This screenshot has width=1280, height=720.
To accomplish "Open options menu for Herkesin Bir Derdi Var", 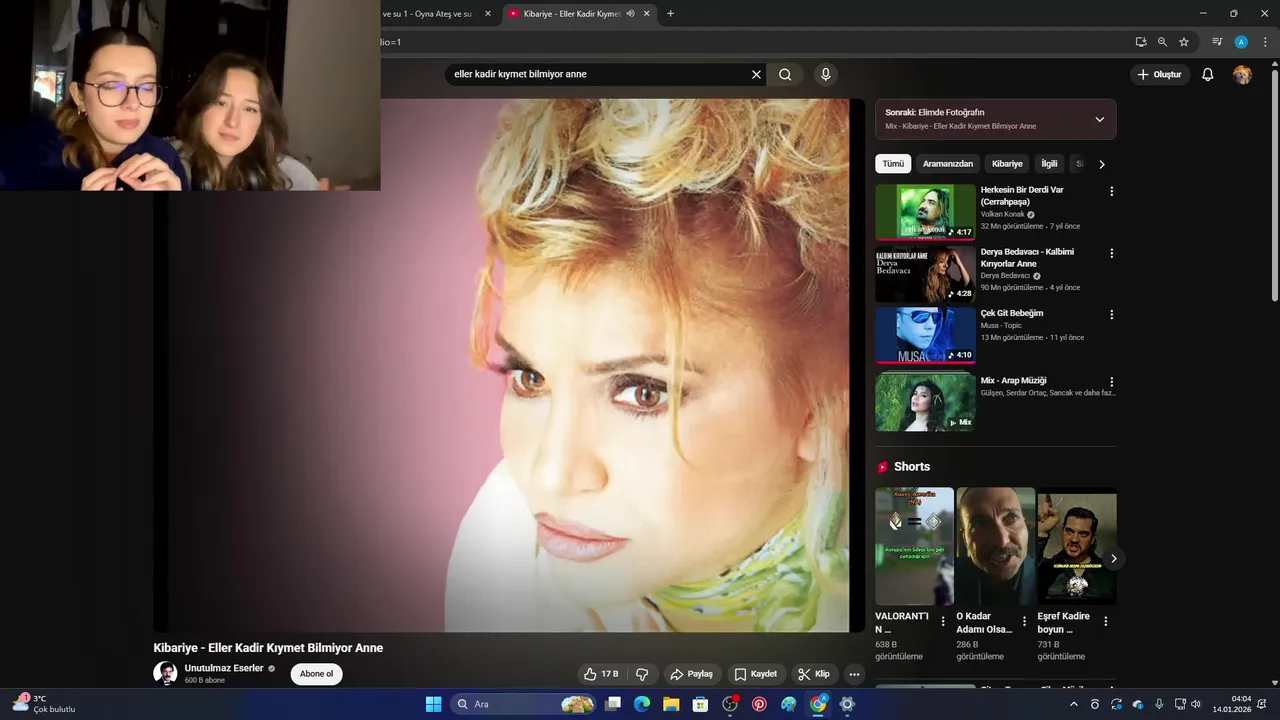I will click(x=1111, y=191).
